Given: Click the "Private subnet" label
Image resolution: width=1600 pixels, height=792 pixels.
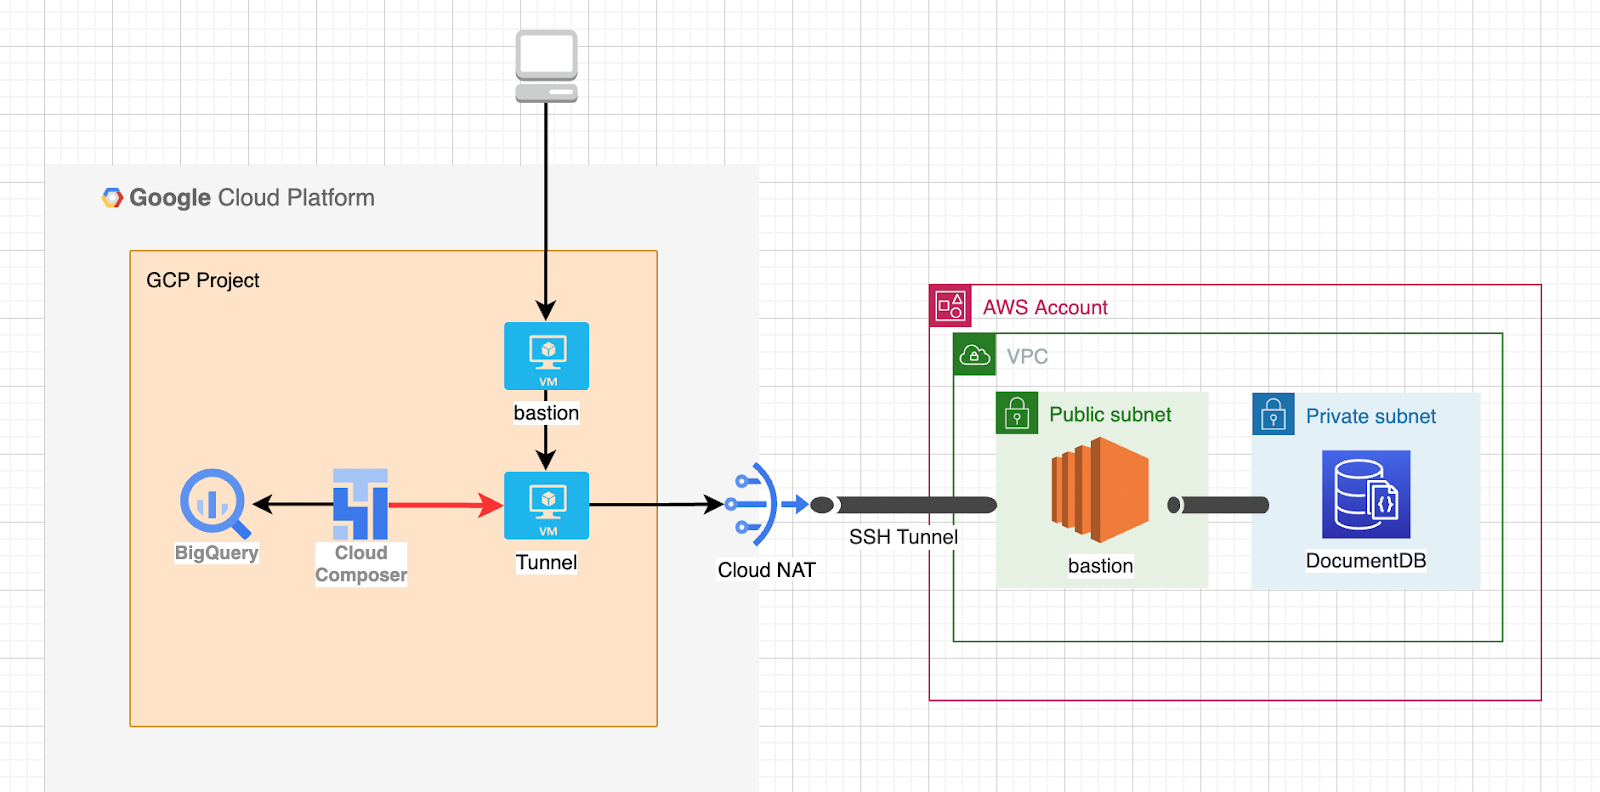Looking at the screenshot, I should click(1371, 416).
